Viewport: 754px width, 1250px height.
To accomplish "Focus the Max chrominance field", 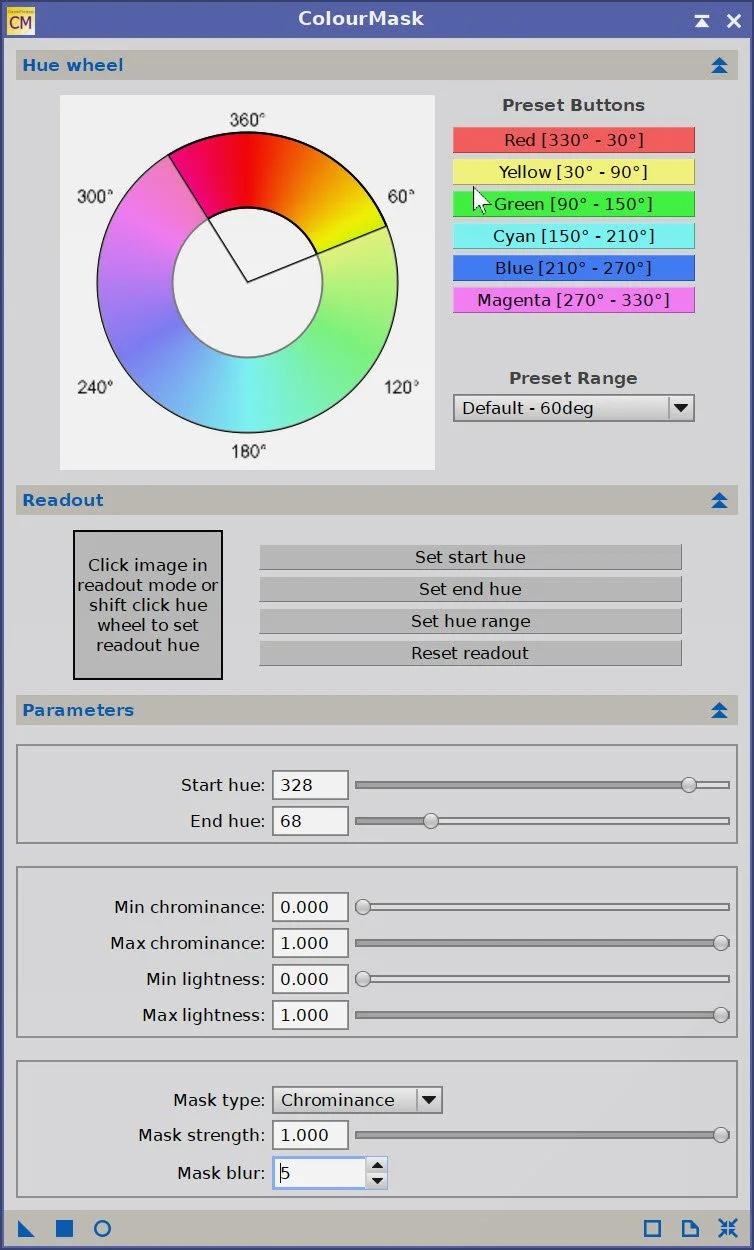I will (x=310, y=943).
